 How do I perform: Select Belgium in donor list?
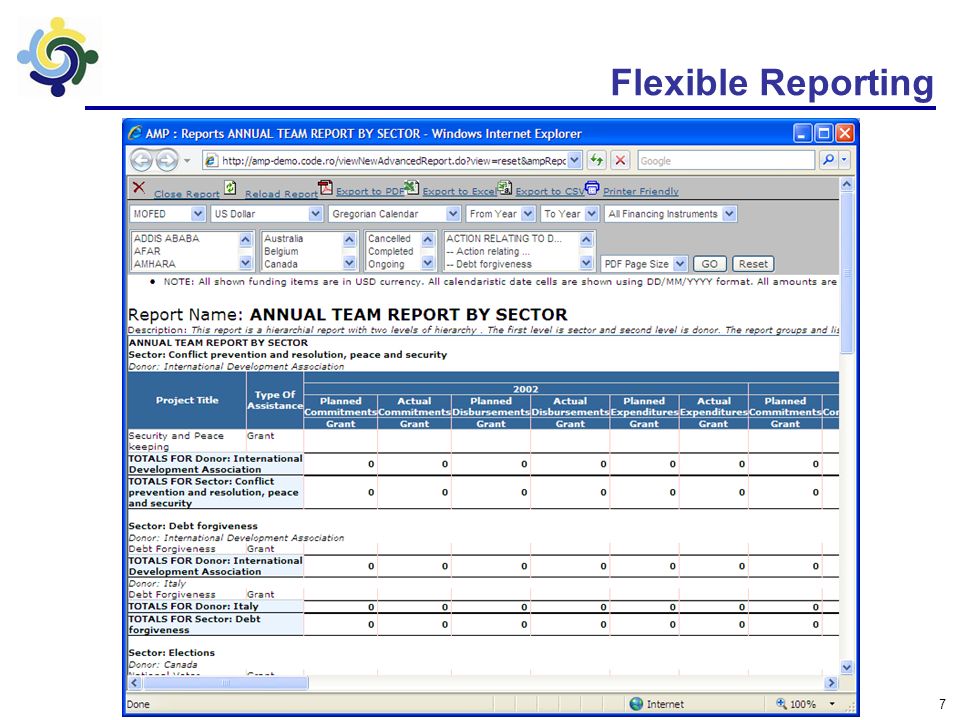(x=281, y=251)
